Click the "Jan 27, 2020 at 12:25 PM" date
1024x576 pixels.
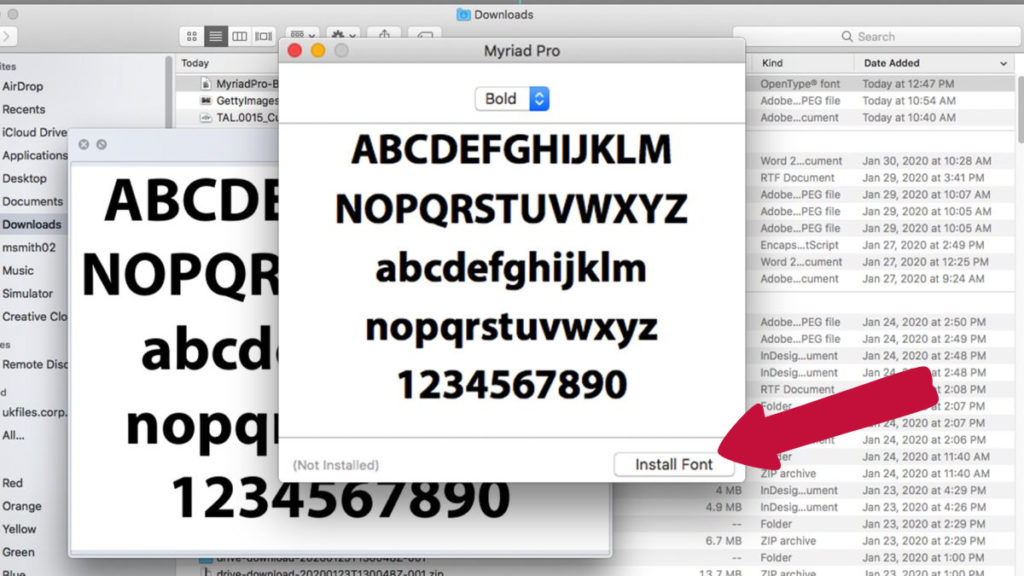click(x=925, y=262)
